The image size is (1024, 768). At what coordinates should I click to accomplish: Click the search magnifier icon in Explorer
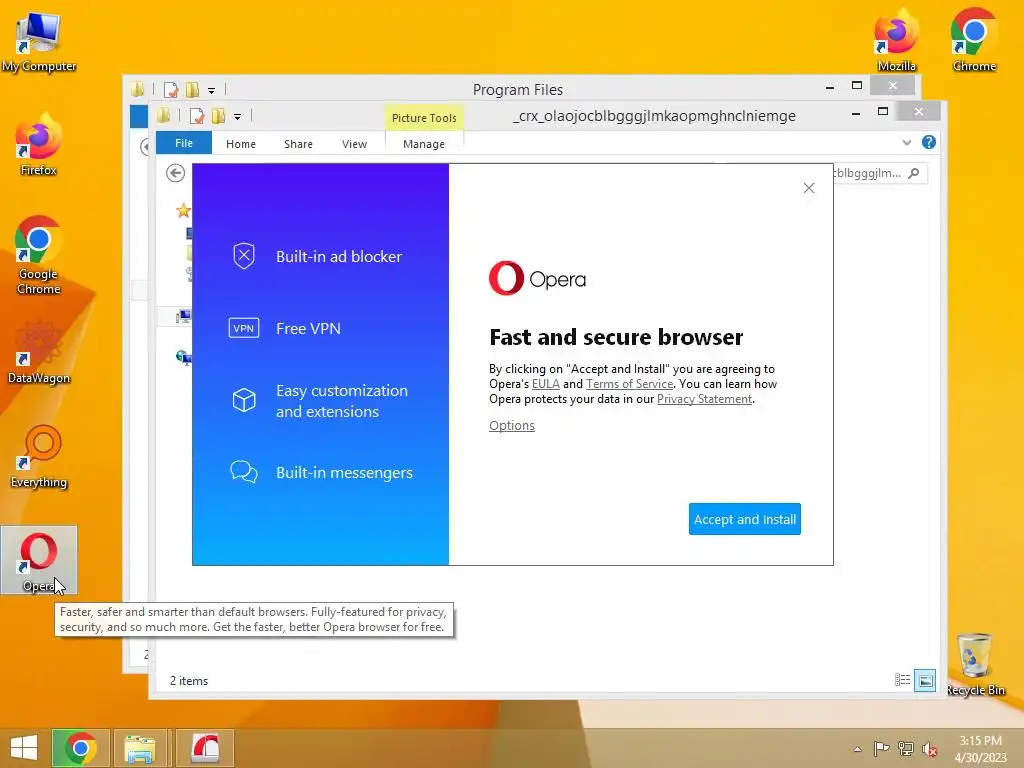coord(914,173)
